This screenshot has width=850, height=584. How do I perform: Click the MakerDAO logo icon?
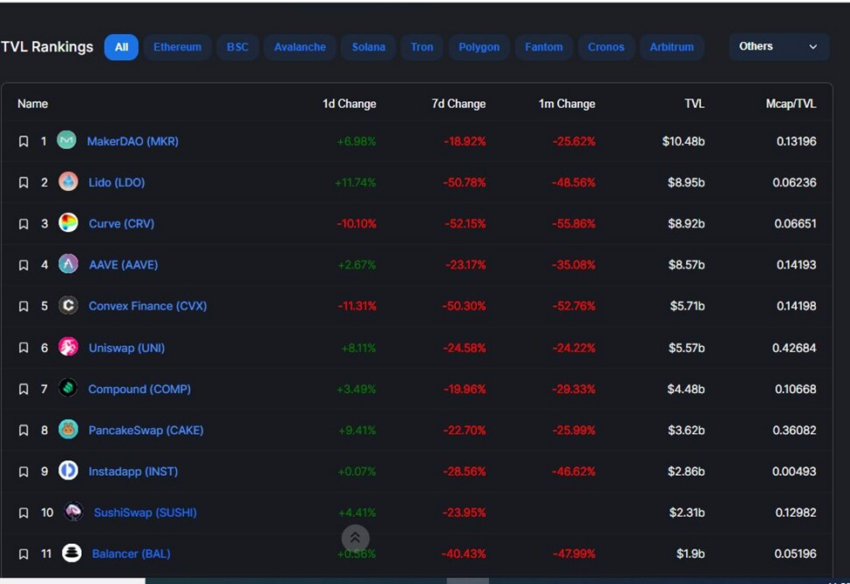(x=67, y=140)
